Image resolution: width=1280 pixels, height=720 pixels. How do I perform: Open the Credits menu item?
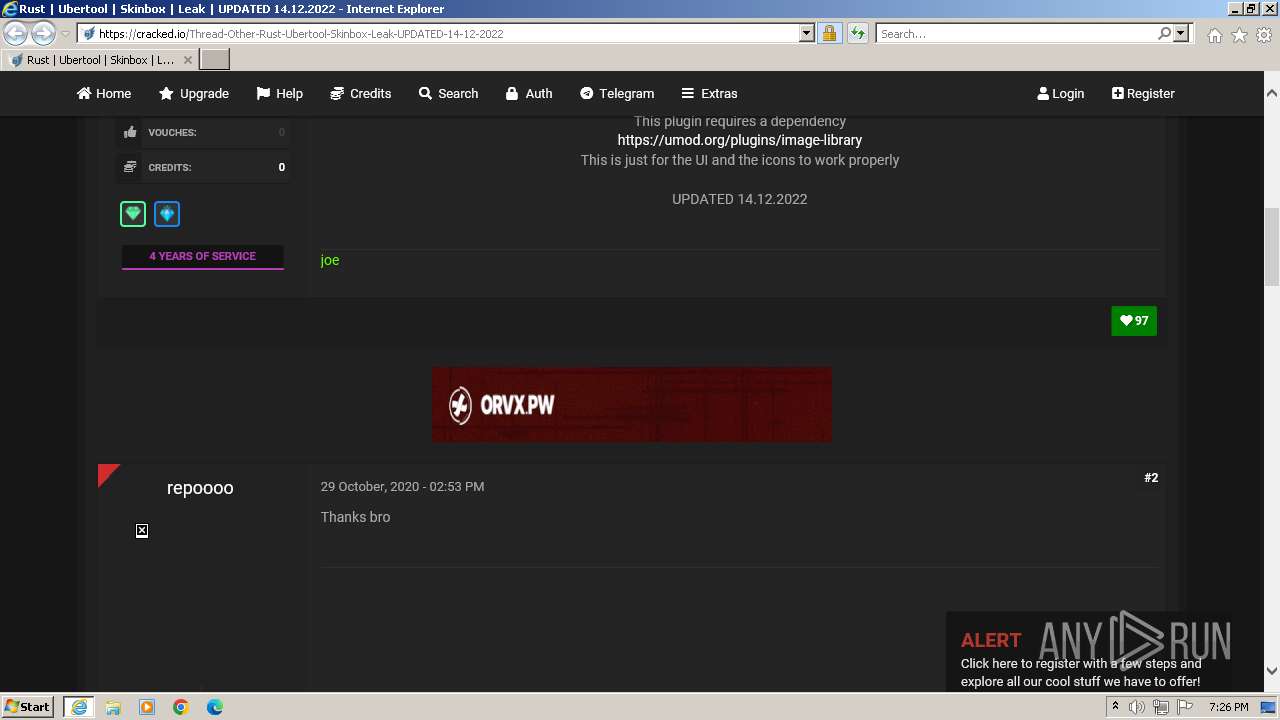point(360,93)
